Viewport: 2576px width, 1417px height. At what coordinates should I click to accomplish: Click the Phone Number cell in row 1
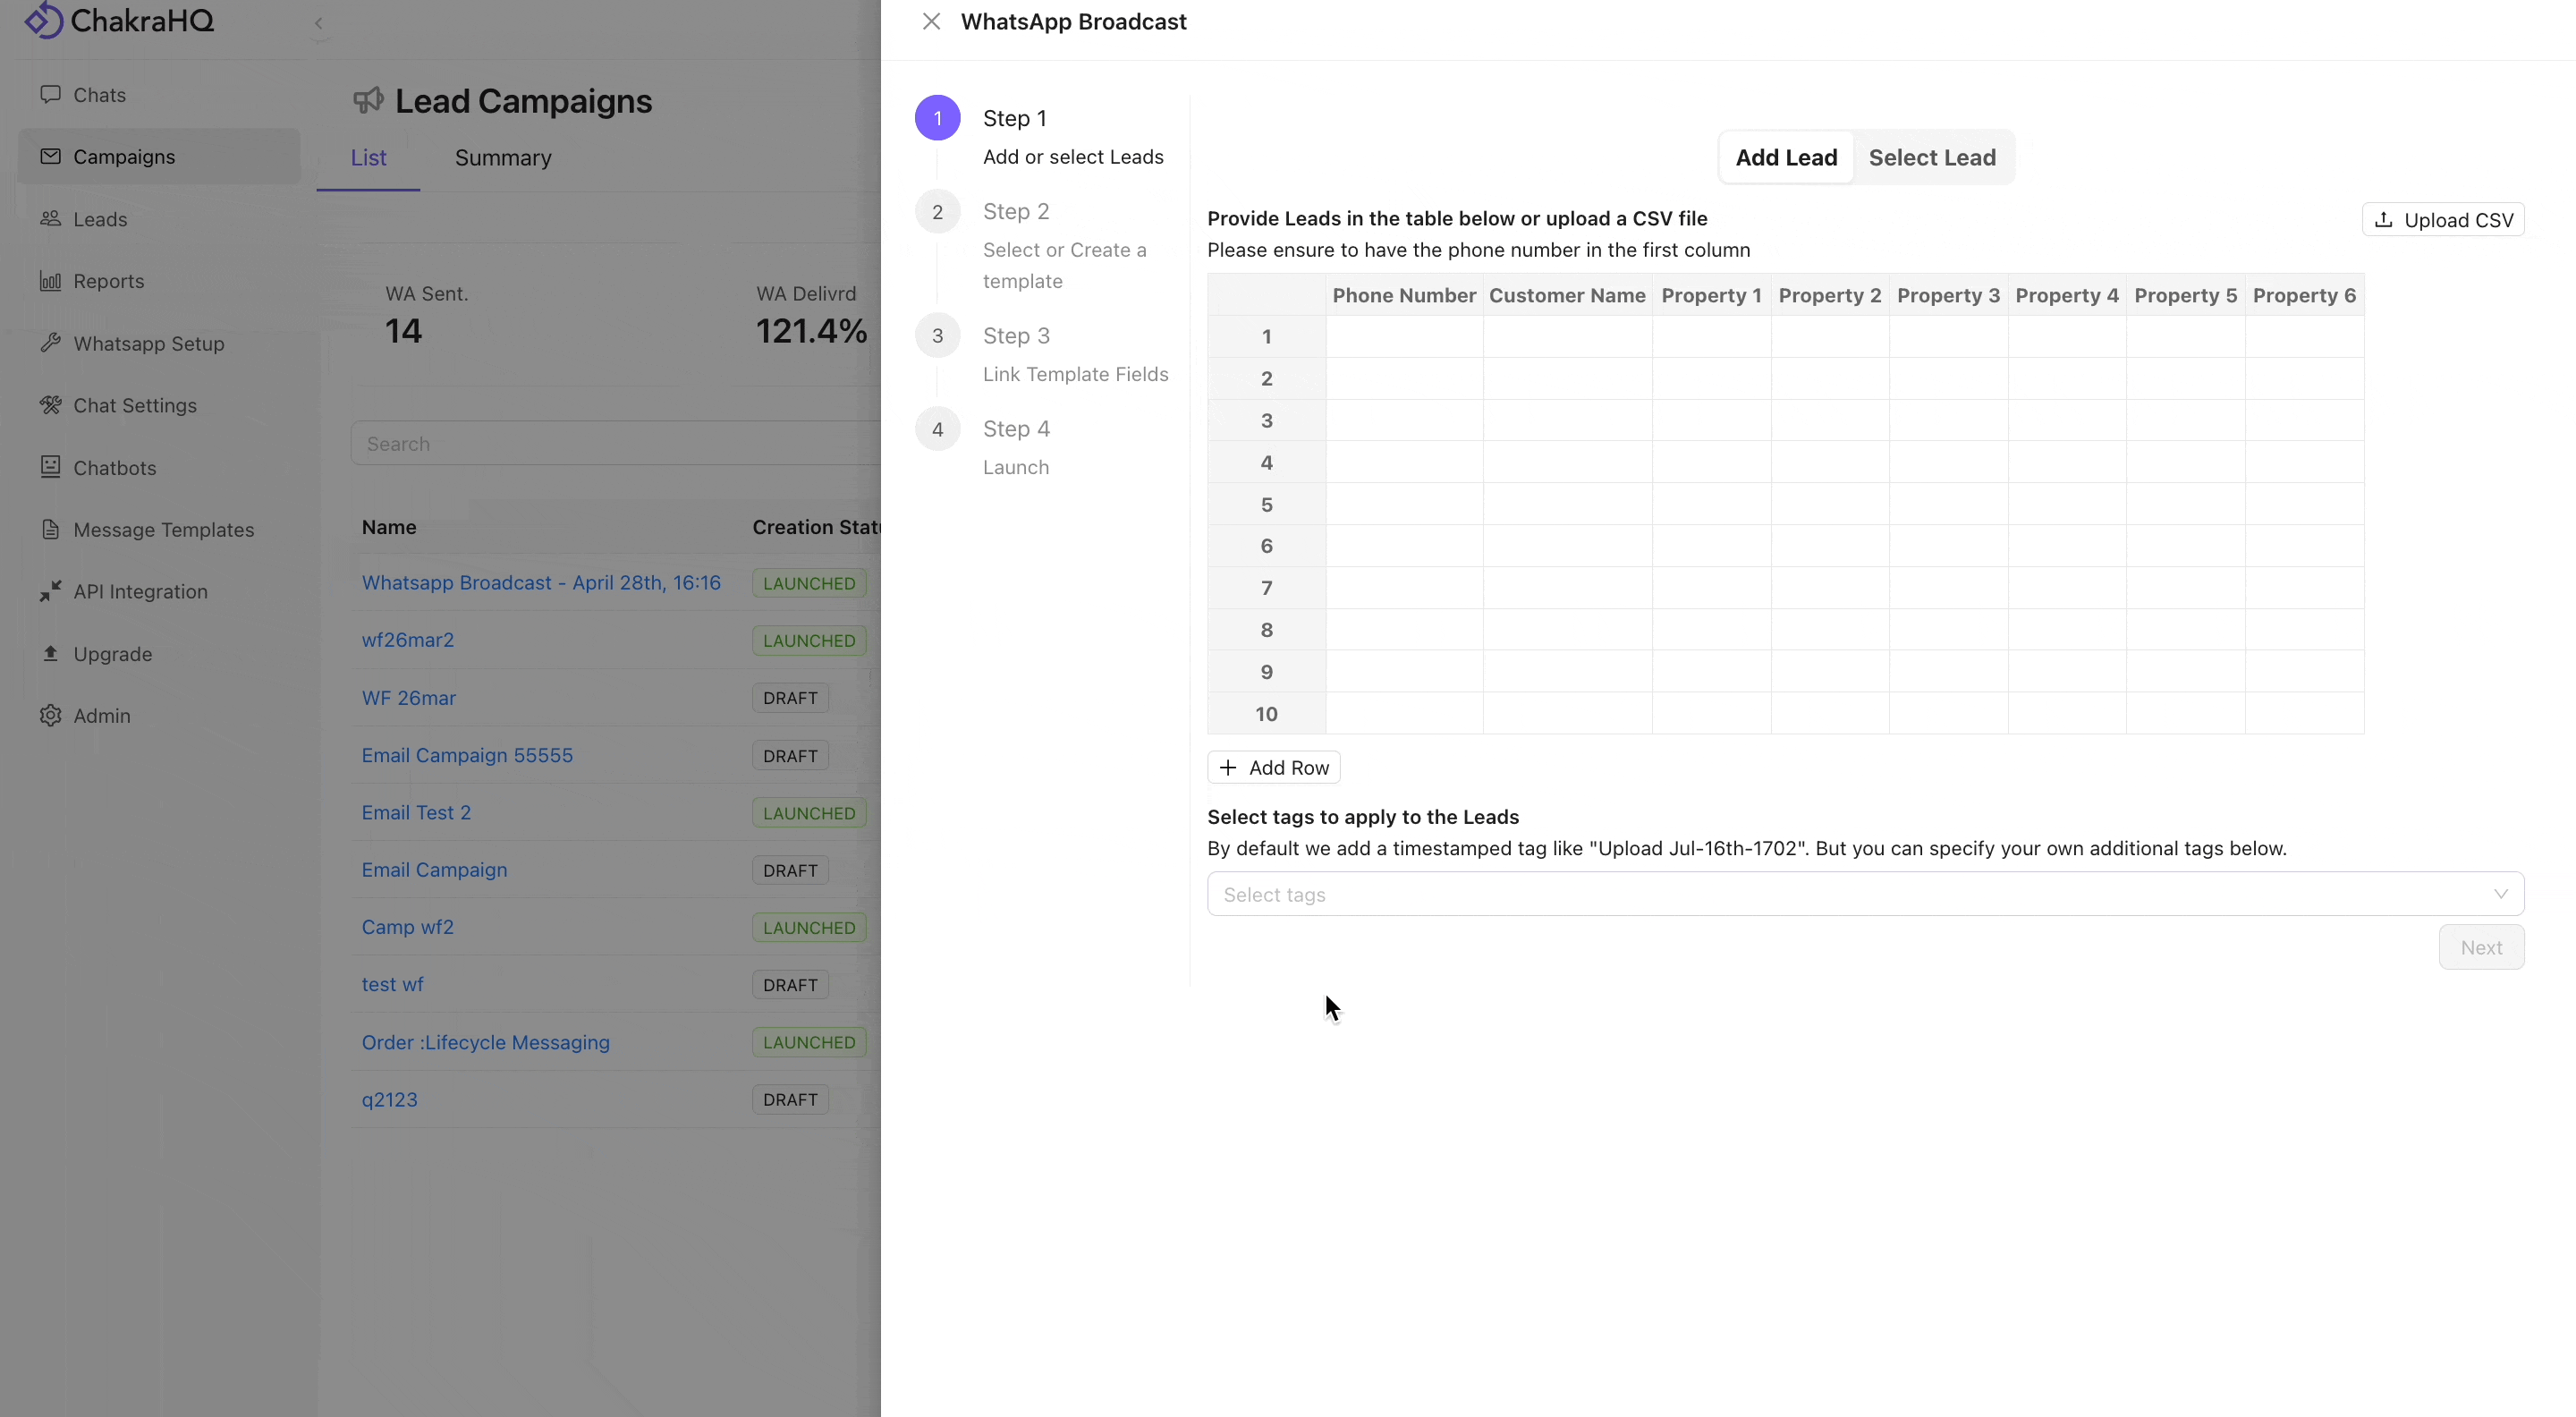1404,337
